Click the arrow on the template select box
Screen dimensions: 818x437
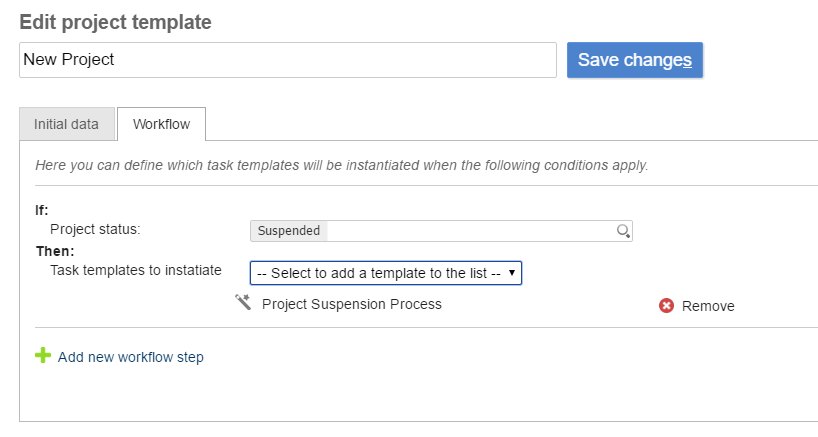(x=511, y=272)
